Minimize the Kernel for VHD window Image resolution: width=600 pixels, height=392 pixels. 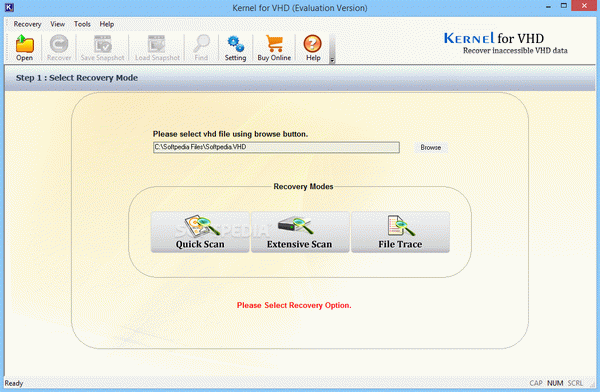coord(549,7)
